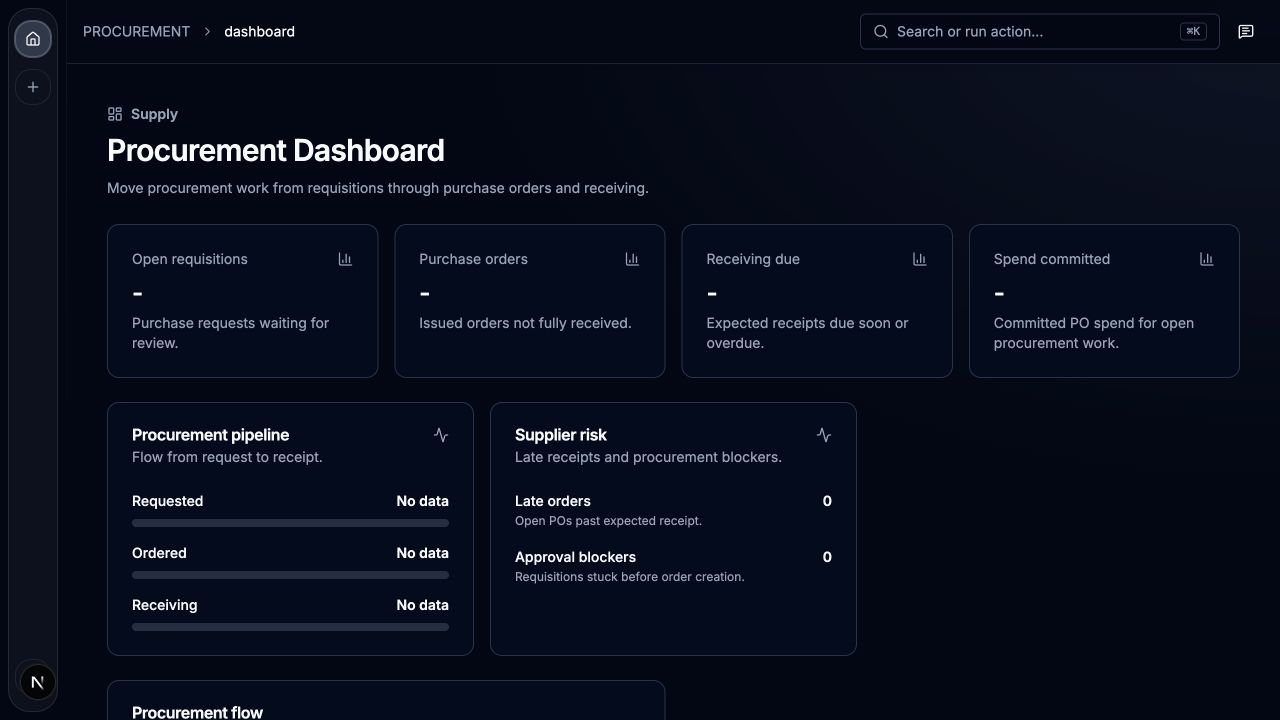Click the Late orders count 0
1280x720 pixels.
(x=827, y=501)
